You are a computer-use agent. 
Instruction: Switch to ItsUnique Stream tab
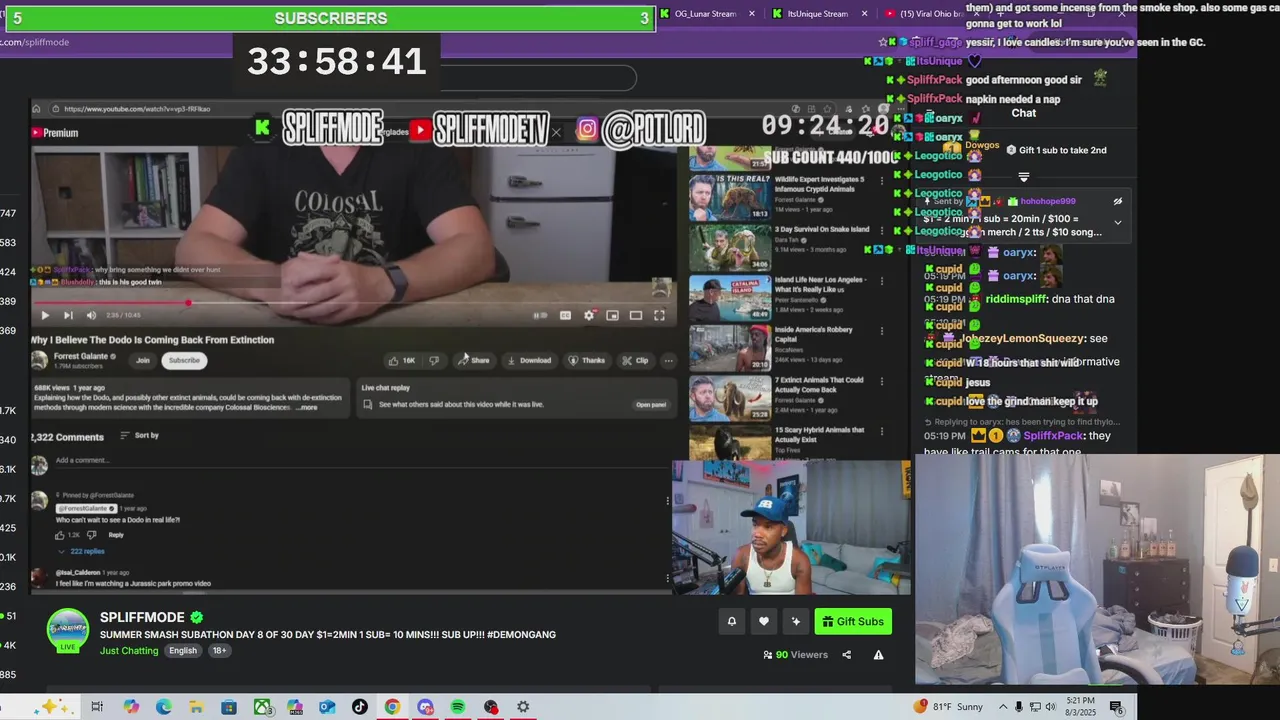(817, 14)
